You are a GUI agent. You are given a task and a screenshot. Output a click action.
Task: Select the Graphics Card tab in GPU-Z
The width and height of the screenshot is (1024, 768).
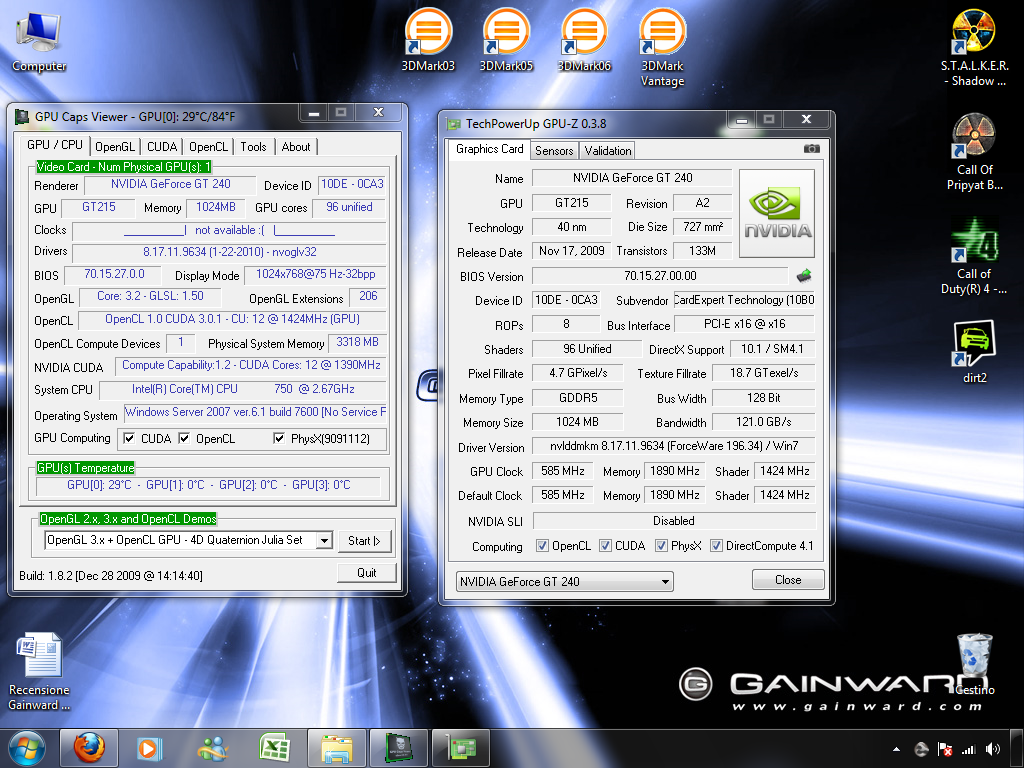490,149
